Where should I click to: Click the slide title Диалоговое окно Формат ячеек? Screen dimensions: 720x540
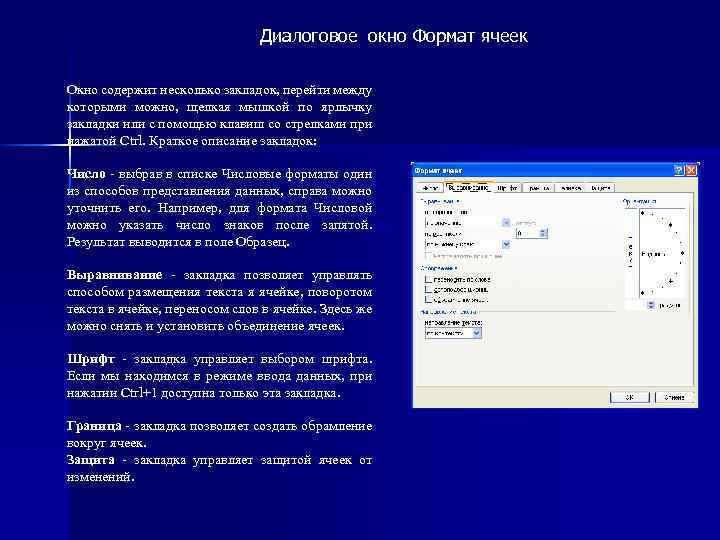tap(394, 36)
